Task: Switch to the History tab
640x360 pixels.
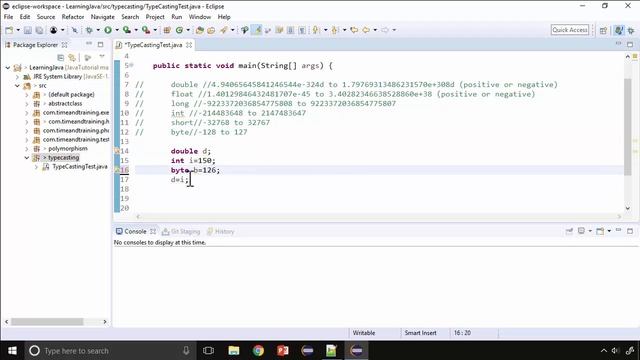Action: point(220,231)
